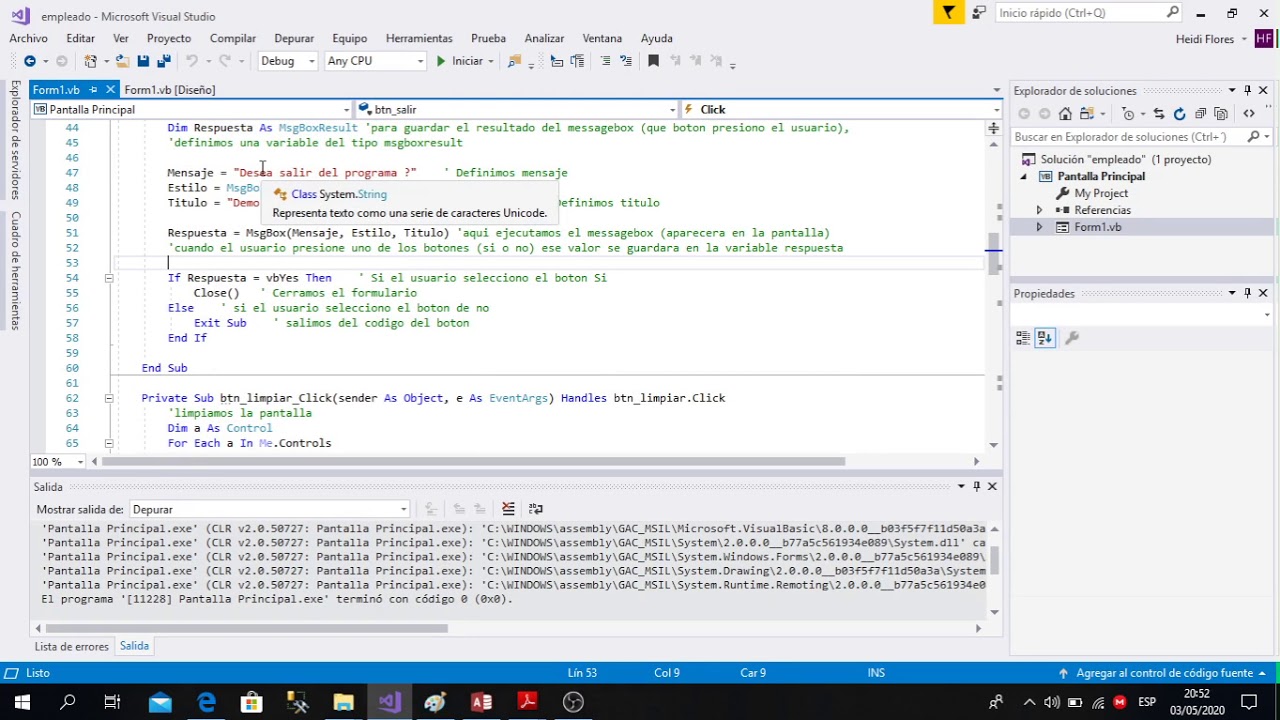1280x720 pixels.
Task: Toggle pin on the Form1.vb tab
Action: click(93, 90)
